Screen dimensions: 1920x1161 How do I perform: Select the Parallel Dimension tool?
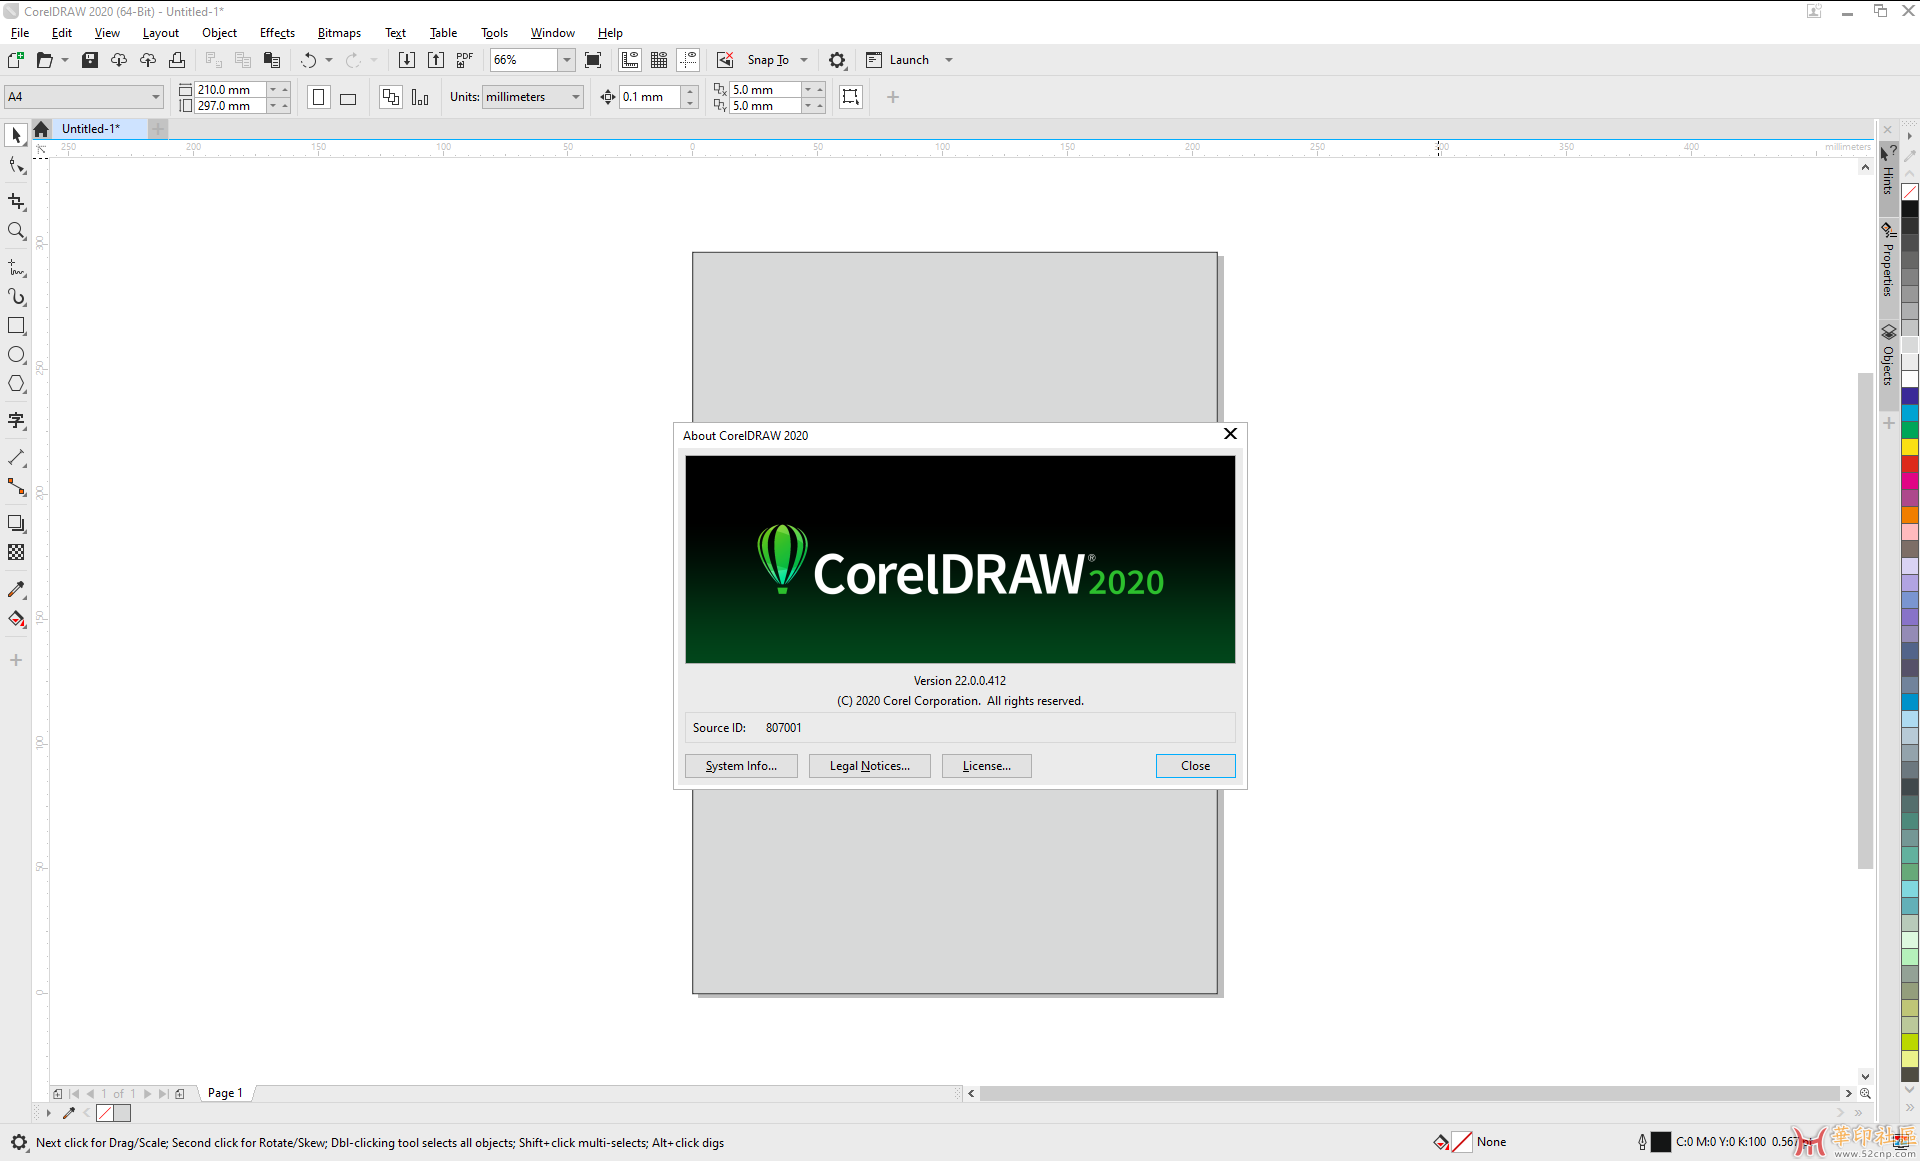point(16,458)
